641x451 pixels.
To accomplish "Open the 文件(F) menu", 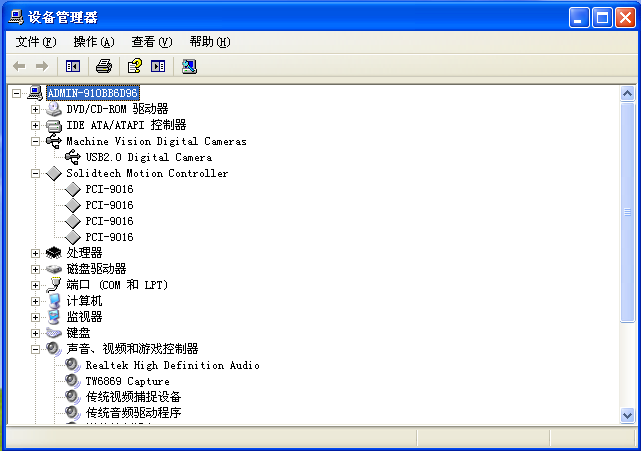I will point(36,42).
